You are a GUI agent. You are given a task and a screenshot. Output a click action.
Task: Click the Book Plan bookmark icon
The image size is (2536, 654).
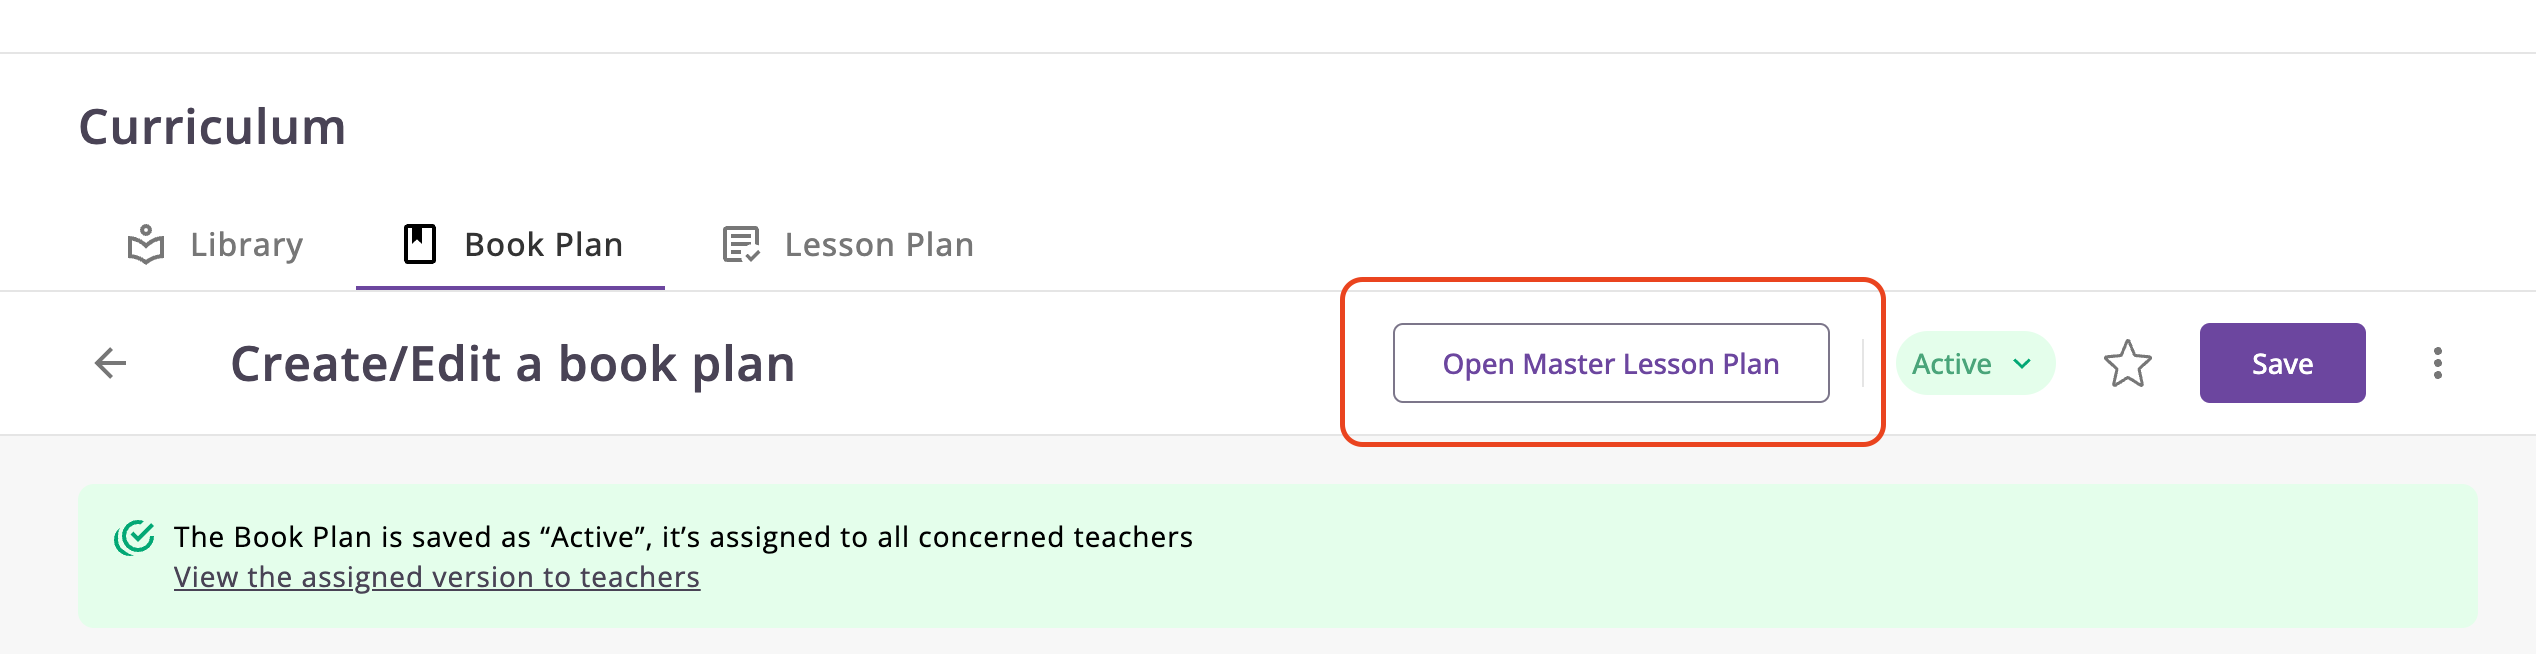(420, 244)
